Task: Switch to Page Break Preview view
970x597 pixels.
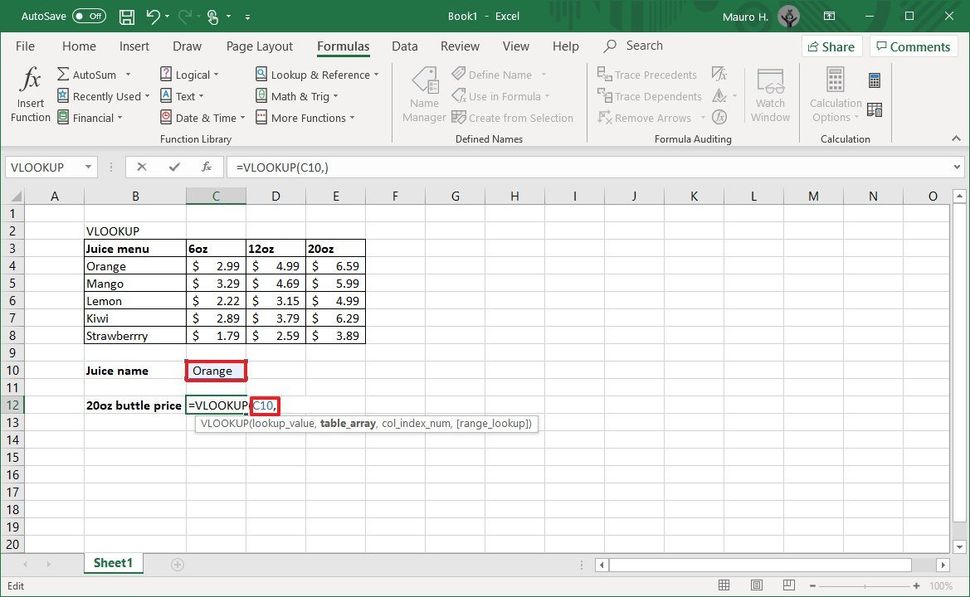Action: (x=789, y=585)
